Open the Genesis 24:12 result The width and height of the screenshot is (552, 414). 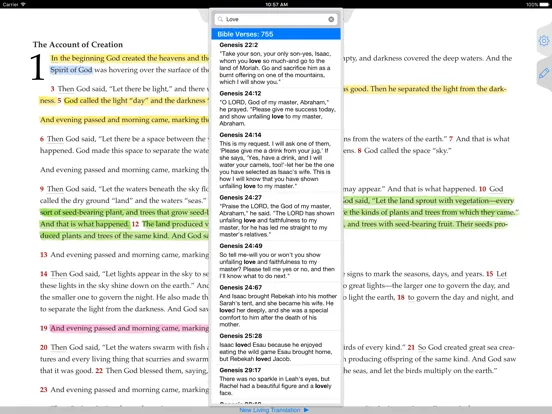276,108
